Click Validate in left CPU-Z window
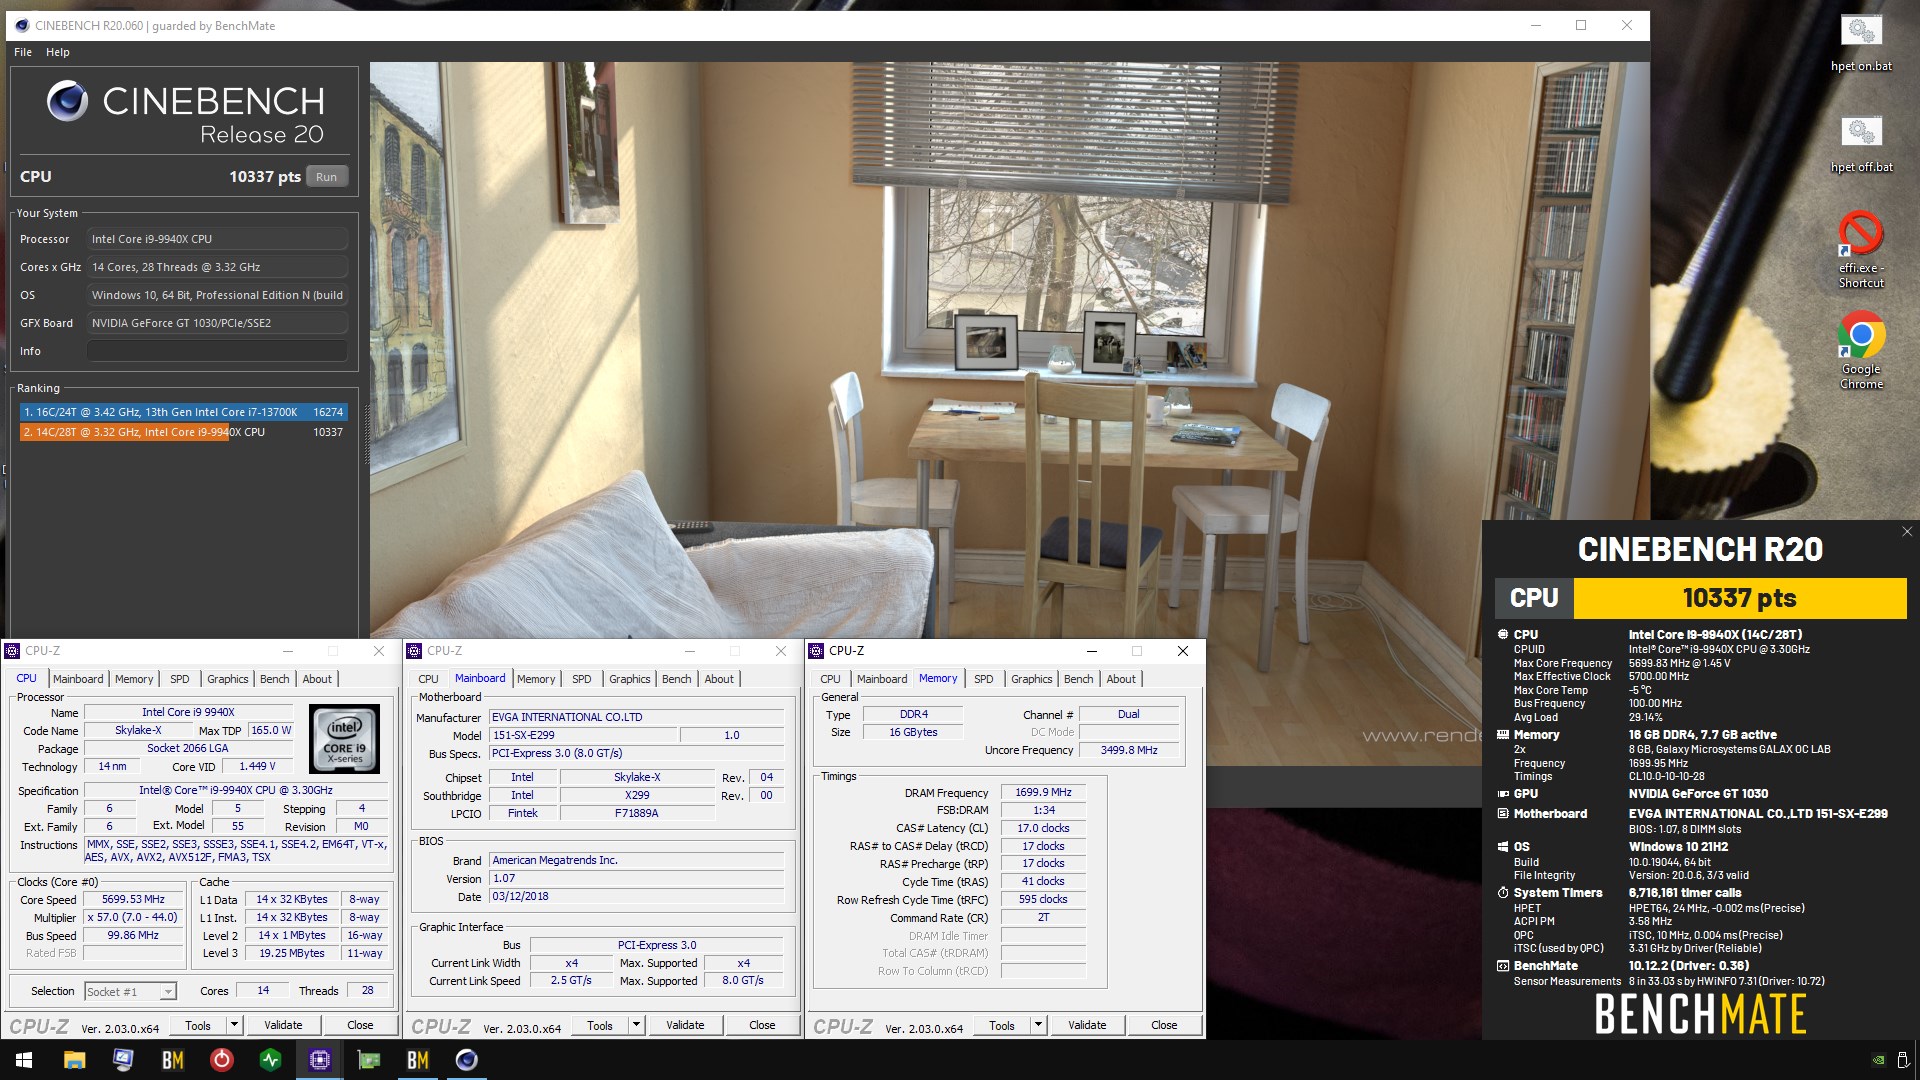The width and height of the screenshot is (1920, 1080). coord(283,1025)
